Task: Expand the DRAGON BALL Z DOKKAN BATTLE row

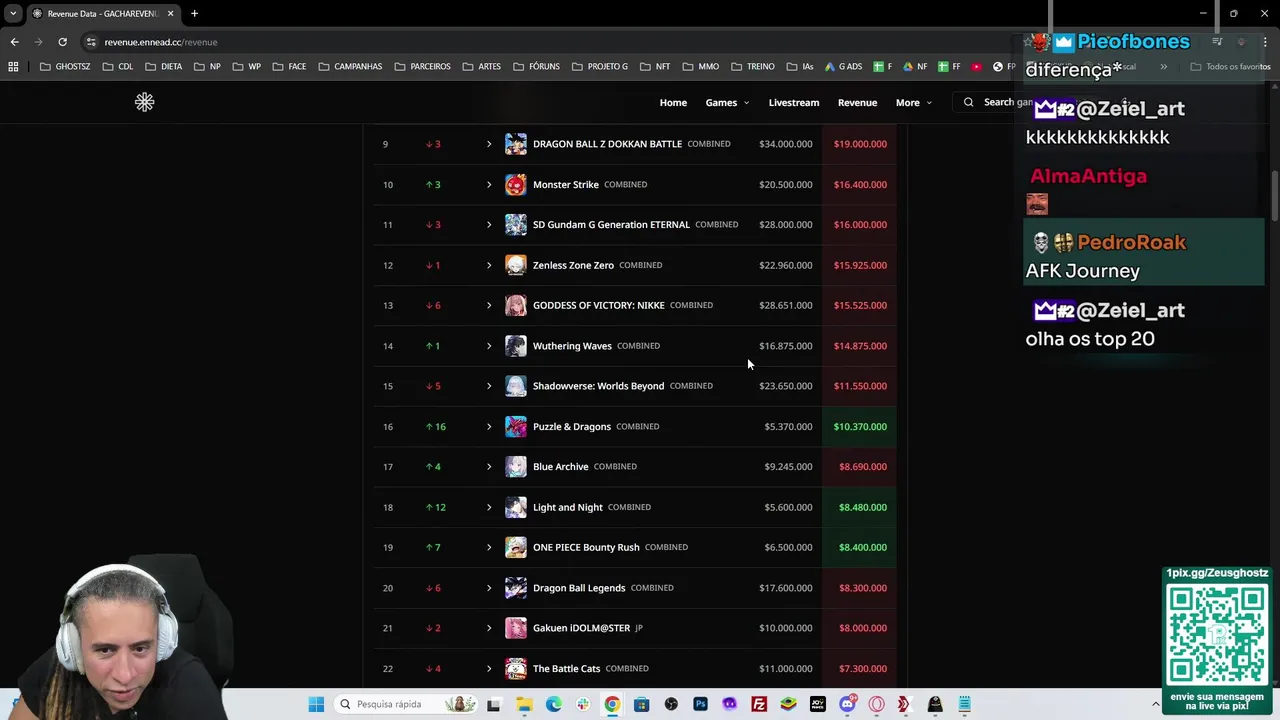Action: pos(489,144)
